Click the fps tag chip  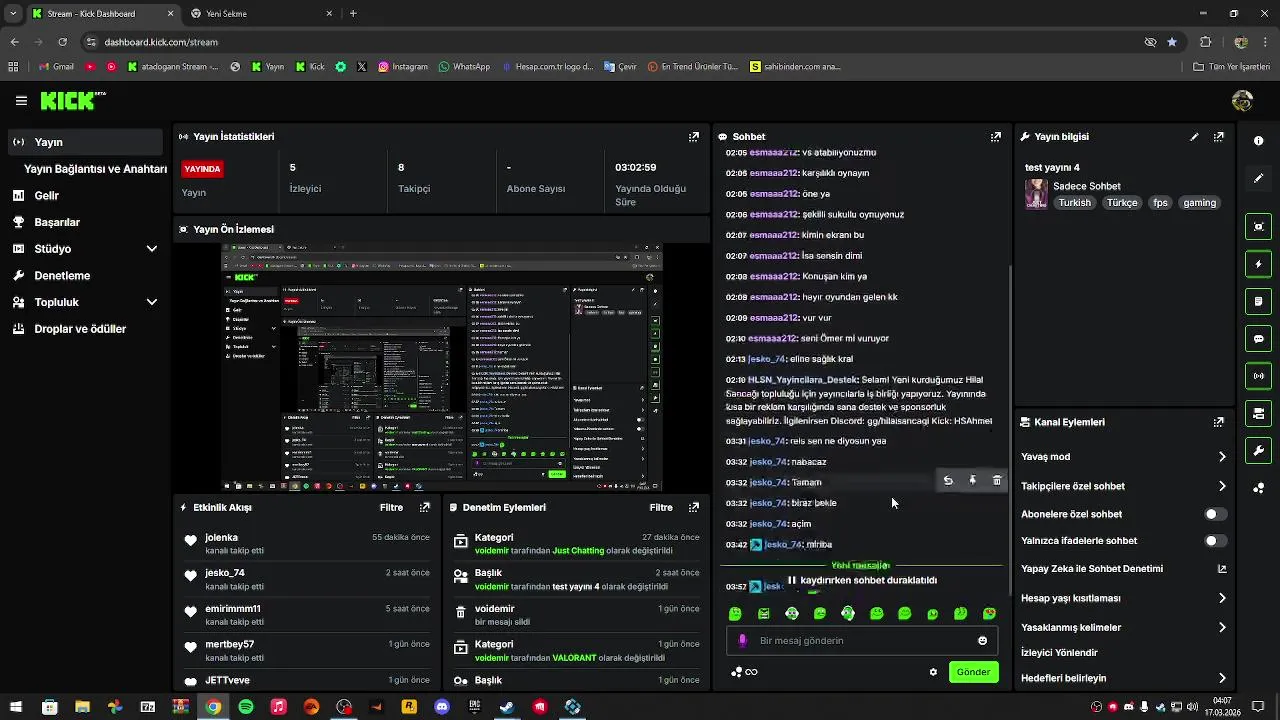[1160, 203]
